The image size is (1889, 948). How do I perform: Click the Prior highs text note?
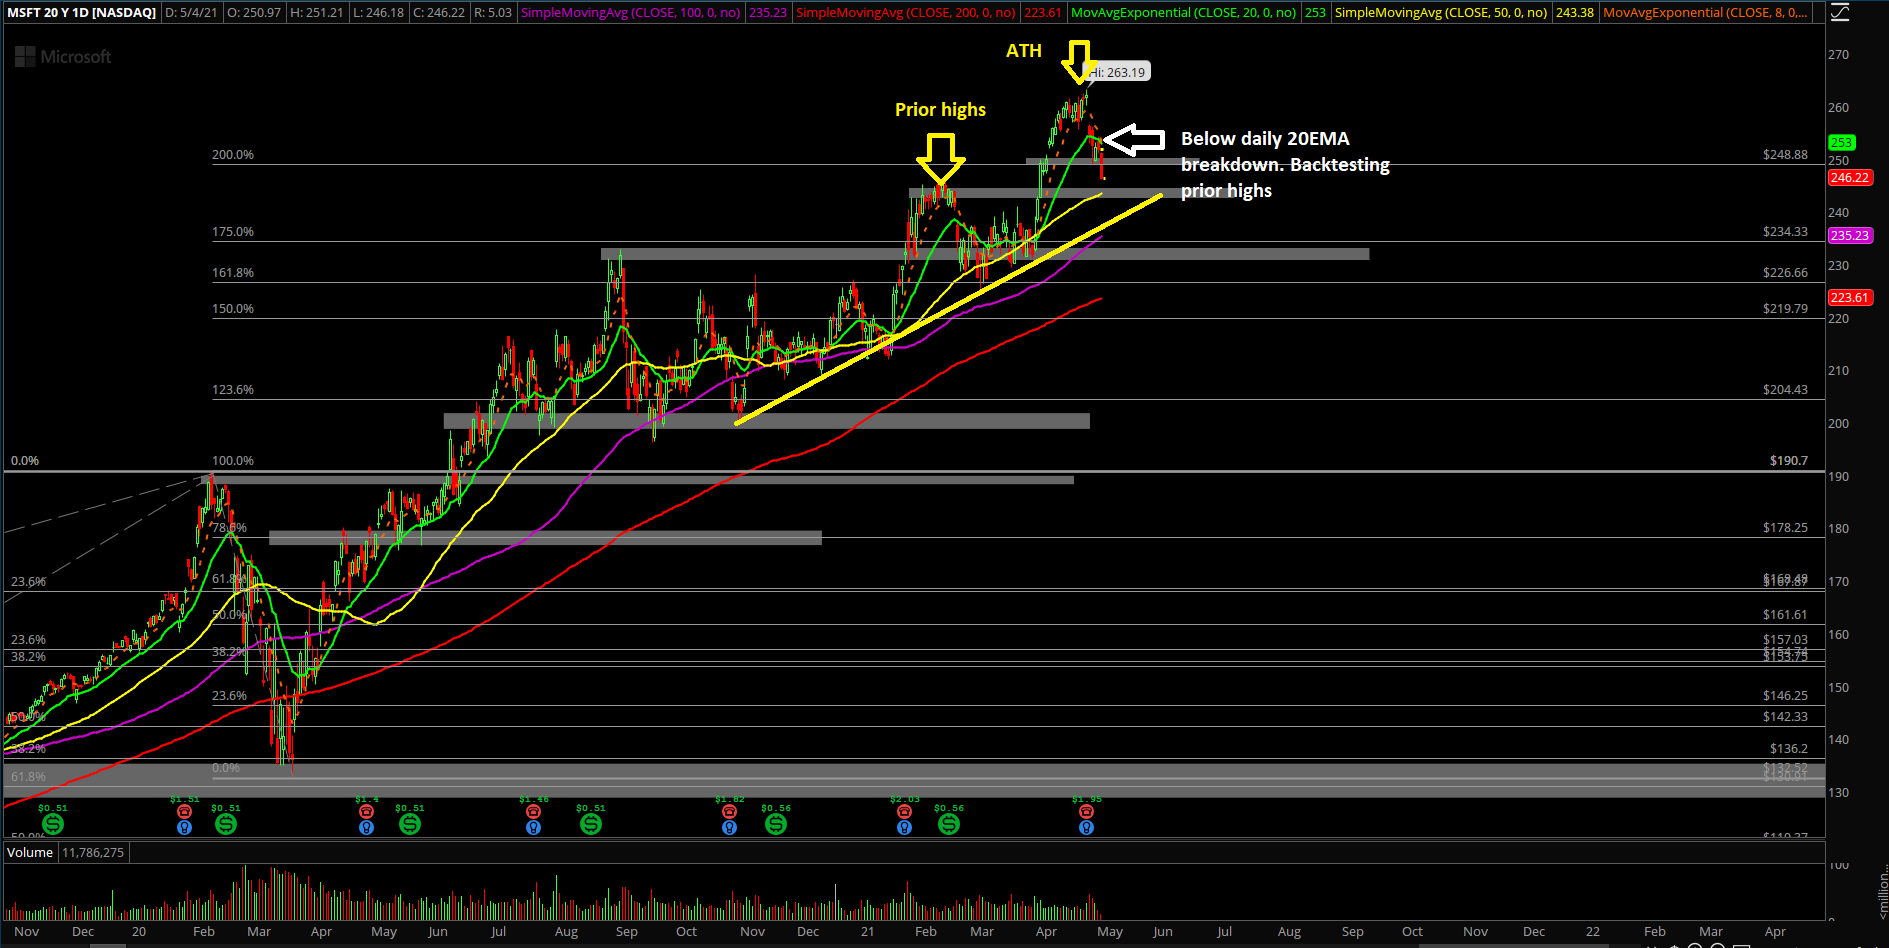[x=940, y=110]
